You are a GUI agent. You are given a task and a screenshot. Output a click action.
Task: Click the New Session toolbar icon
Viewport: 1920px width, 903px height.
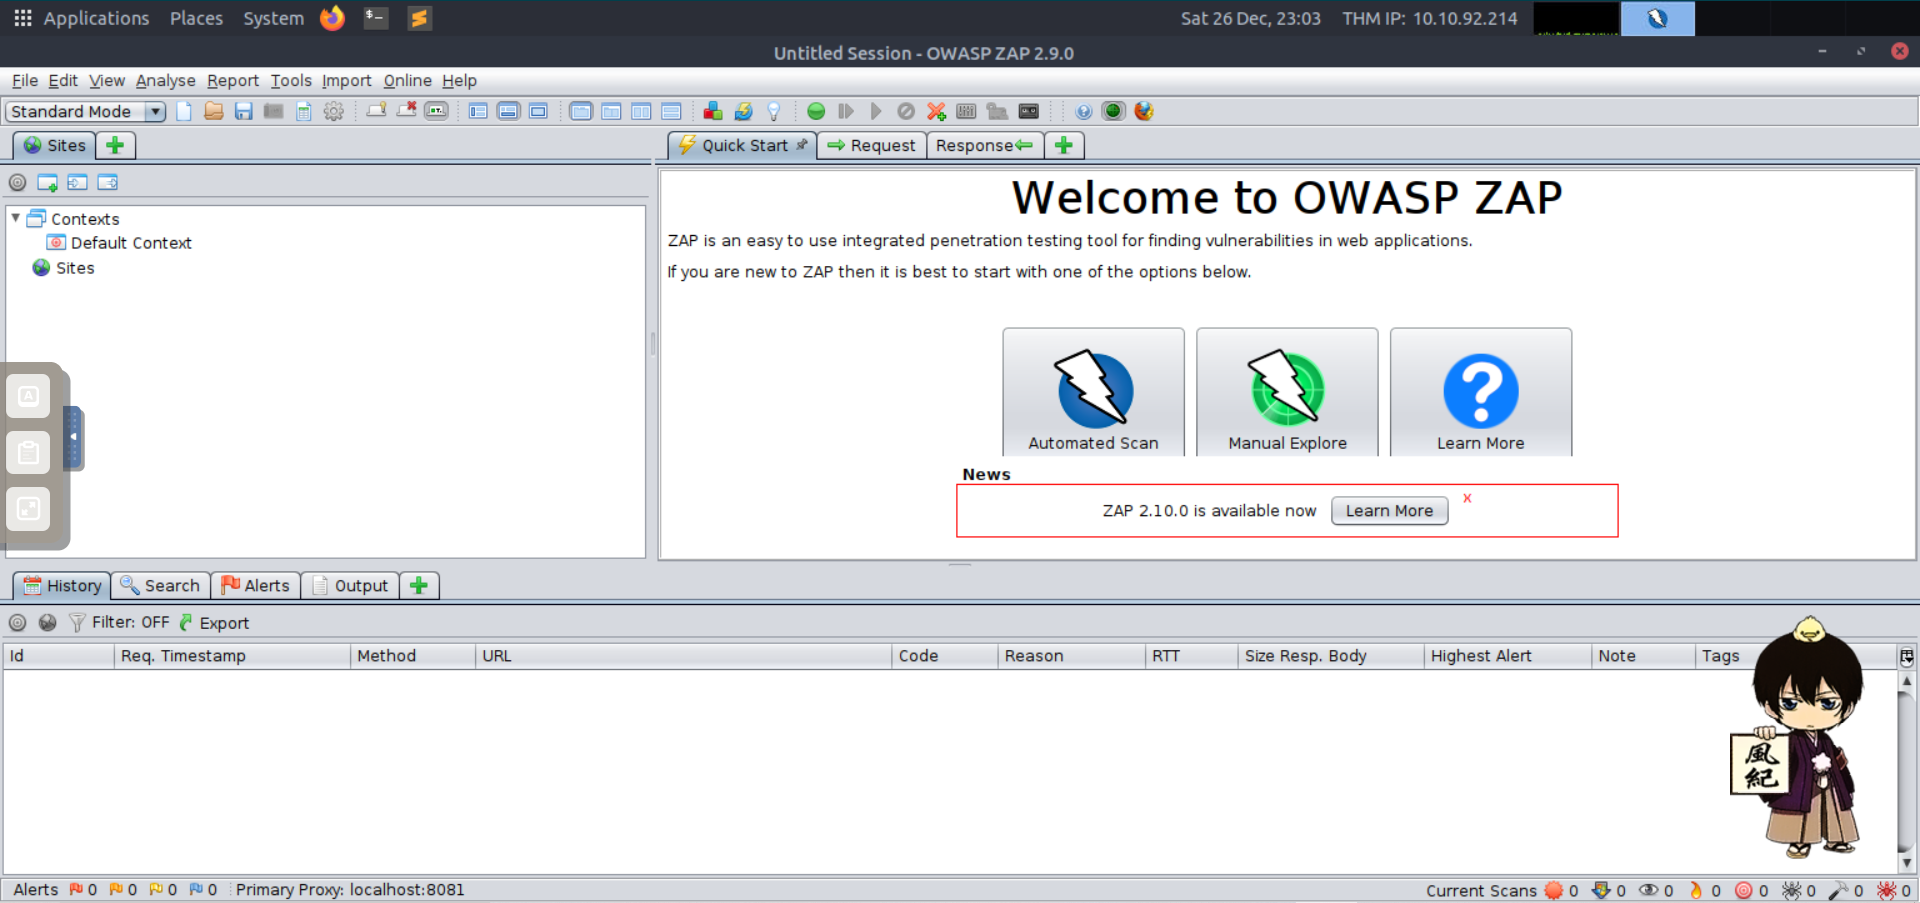click(x=184, y=111)
